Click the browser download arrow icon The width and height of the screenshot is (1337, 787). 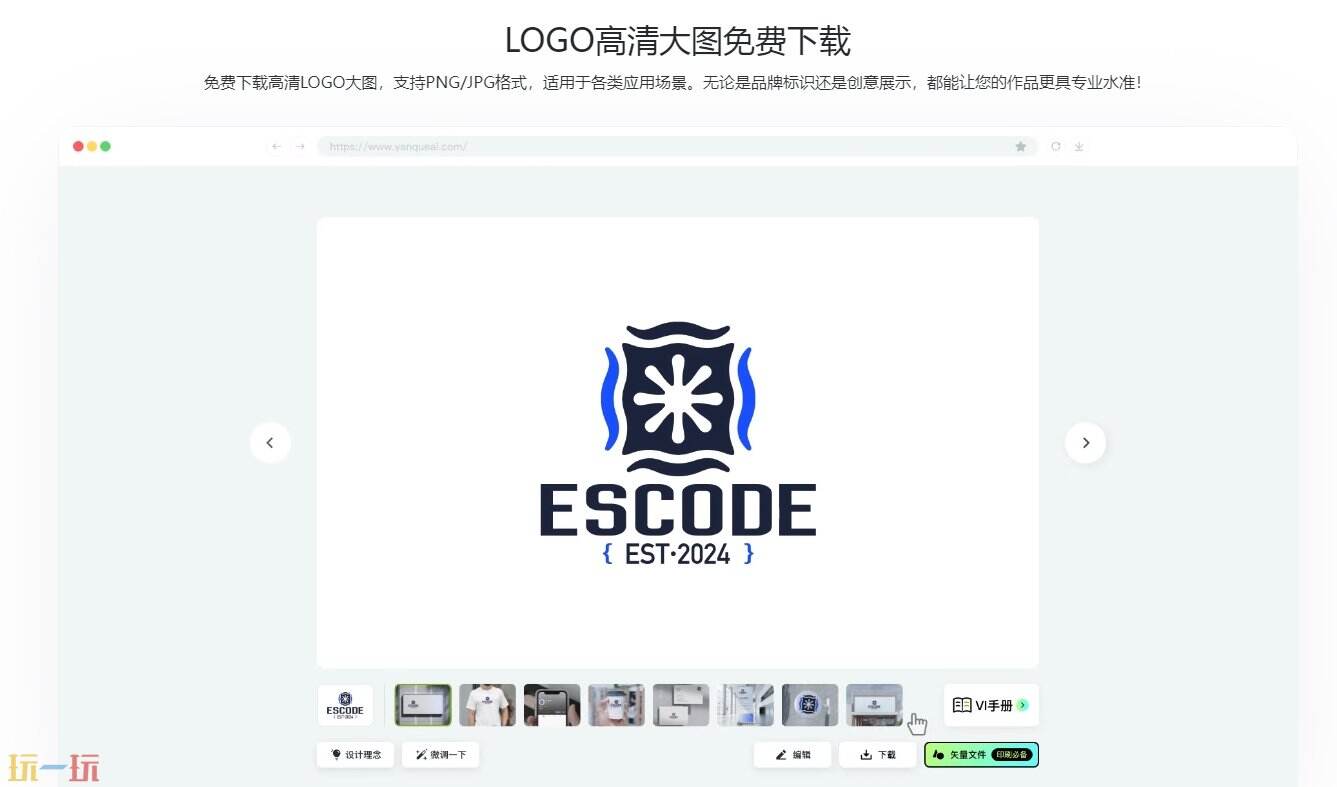pos(1079,146)
